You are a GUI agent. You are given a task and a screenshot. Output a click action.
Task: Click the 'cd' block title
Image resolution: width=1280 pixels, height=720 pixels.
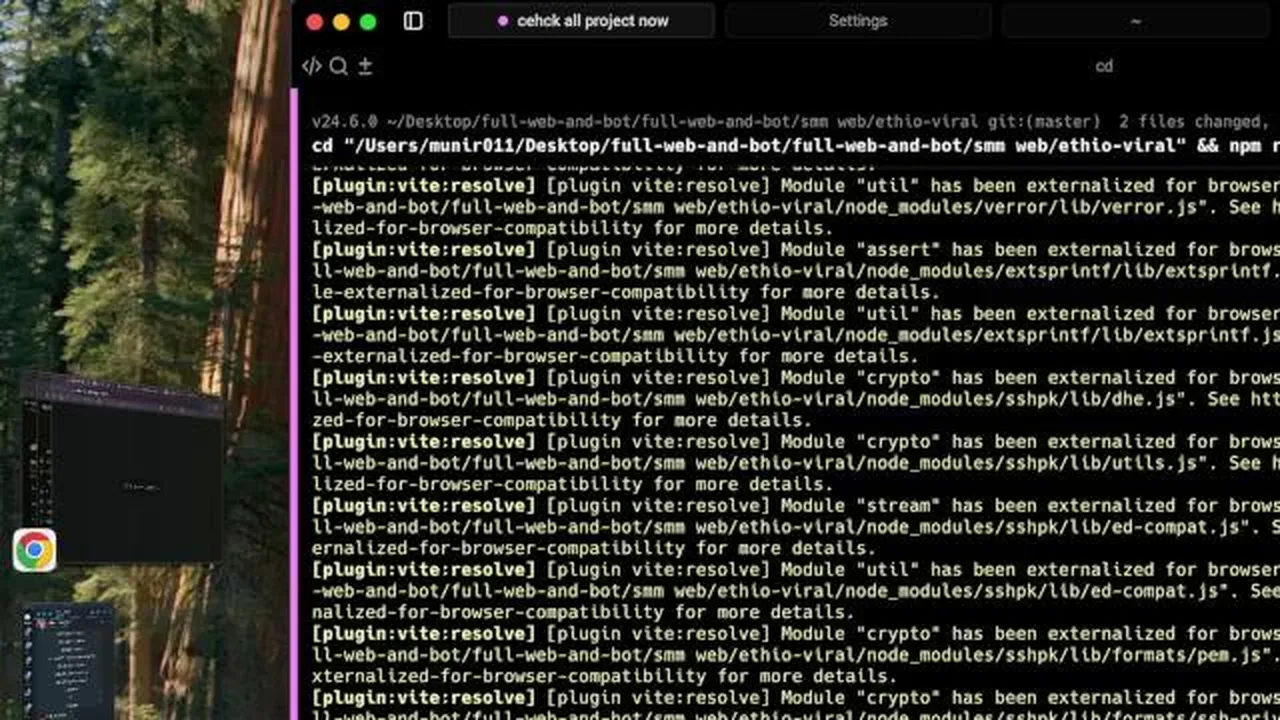click(x=1104, y=66)
